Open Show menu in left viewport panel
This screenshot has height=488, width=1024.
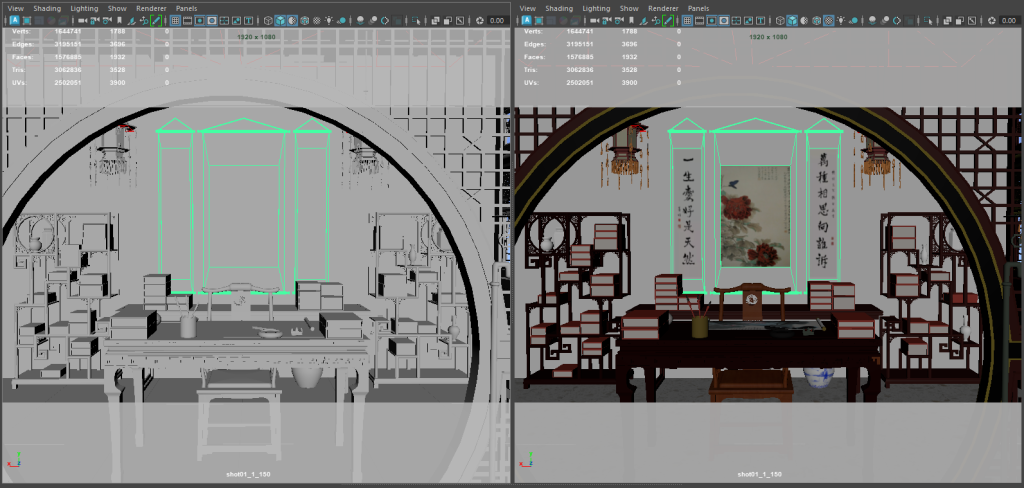pos(117,8)
